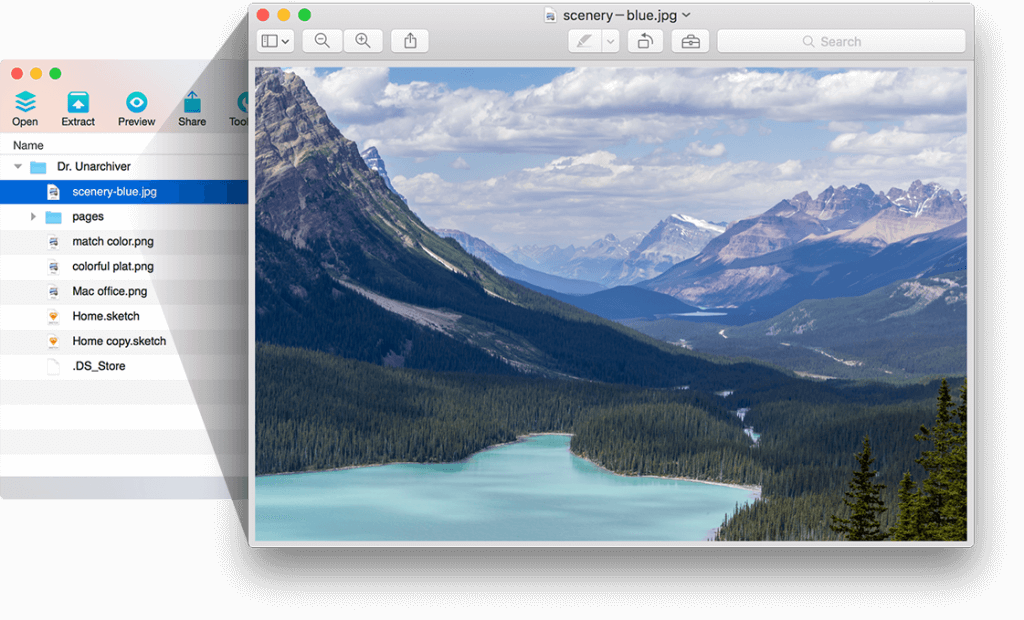The image size is (1024, 620).
Task: Click the match color.png file icon
Action: coord(54,242)
